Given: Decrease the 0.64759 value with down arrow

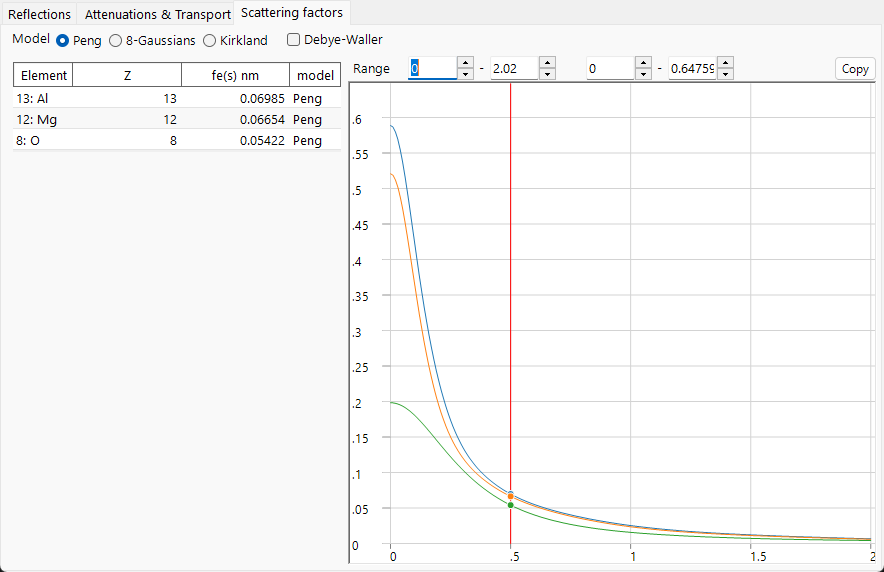Looking at the screenshot, I should click(x=726, y=74).
